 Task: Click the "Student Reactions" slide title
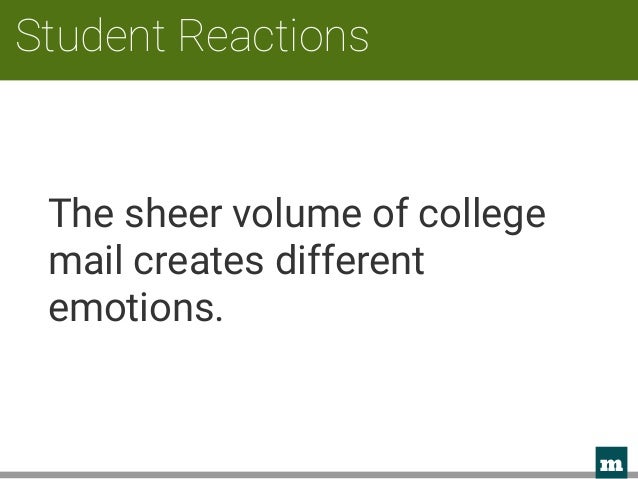point(192,36)
